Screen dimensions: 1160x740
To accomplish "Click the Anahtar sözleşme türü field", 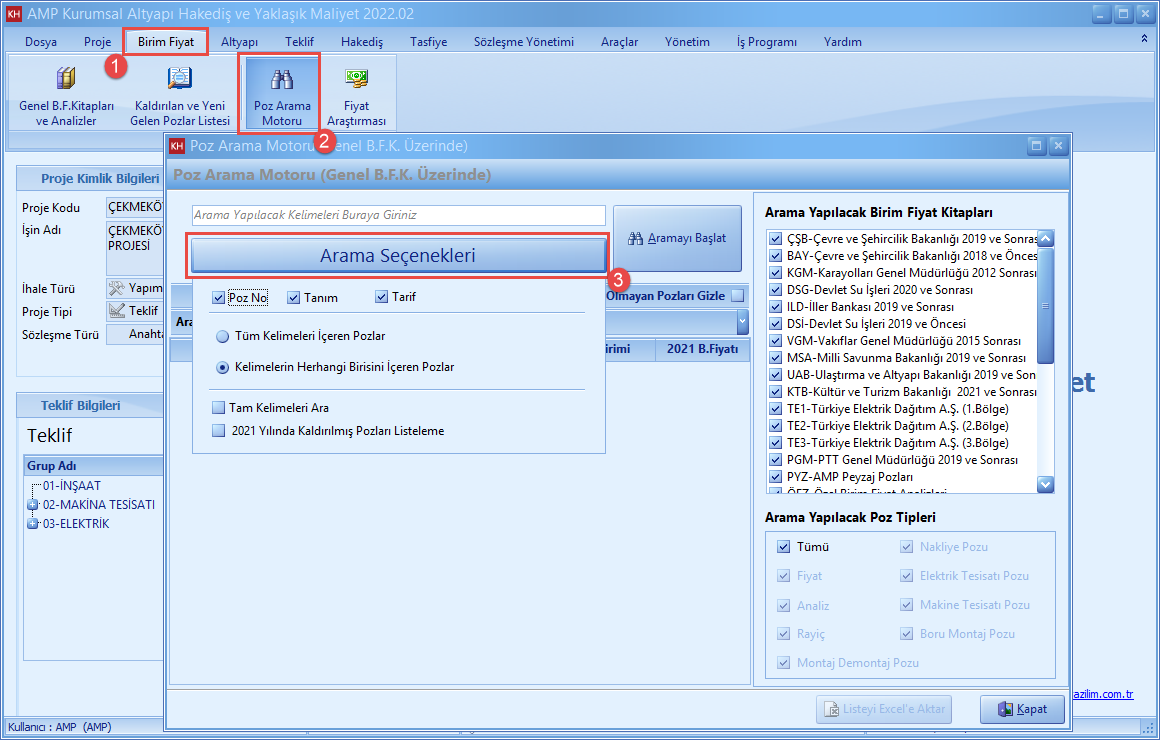I will click(x=135, y=334).
